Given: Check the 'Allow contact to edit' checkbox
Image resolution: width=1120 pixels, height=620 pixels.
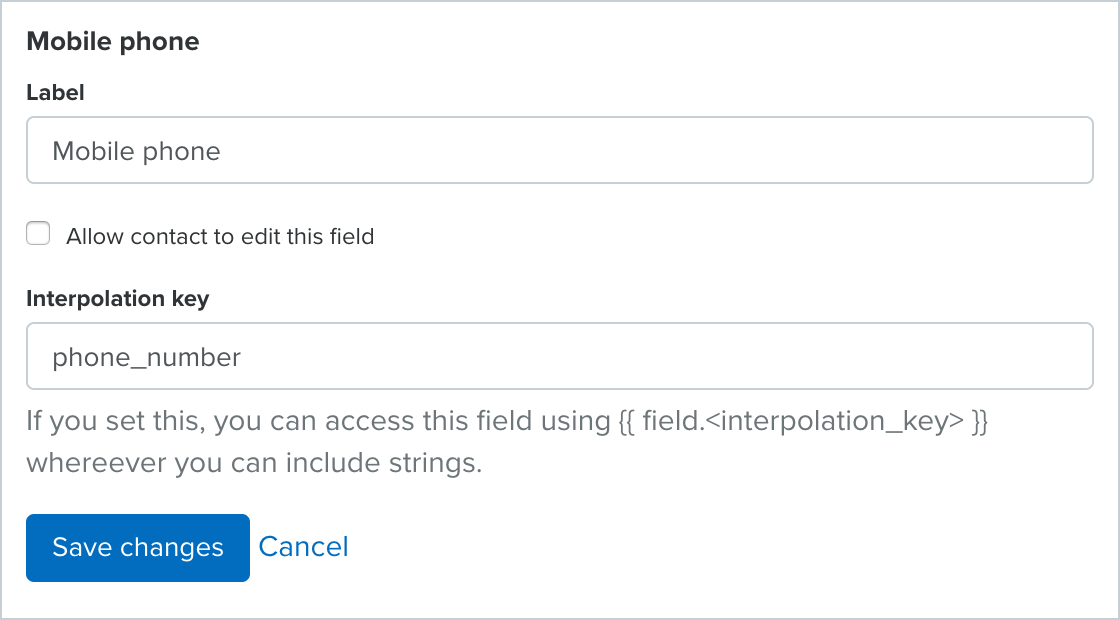Looking at the screenshot, I should [x=38, y=235].
